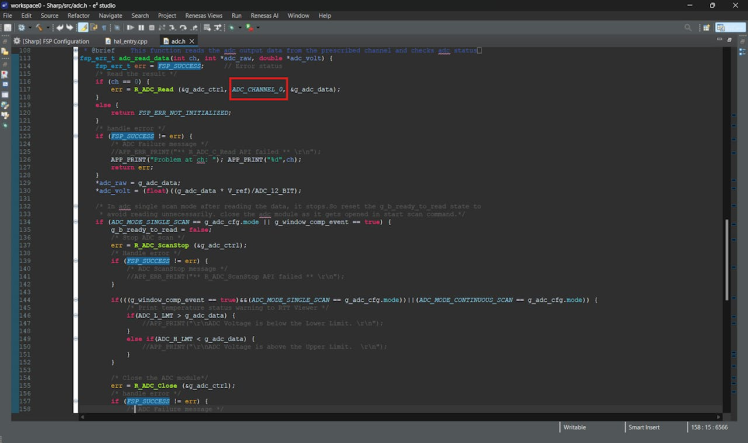
Task: Click the Terminate (stop) toolbar icon
Action: coord(151,28)
